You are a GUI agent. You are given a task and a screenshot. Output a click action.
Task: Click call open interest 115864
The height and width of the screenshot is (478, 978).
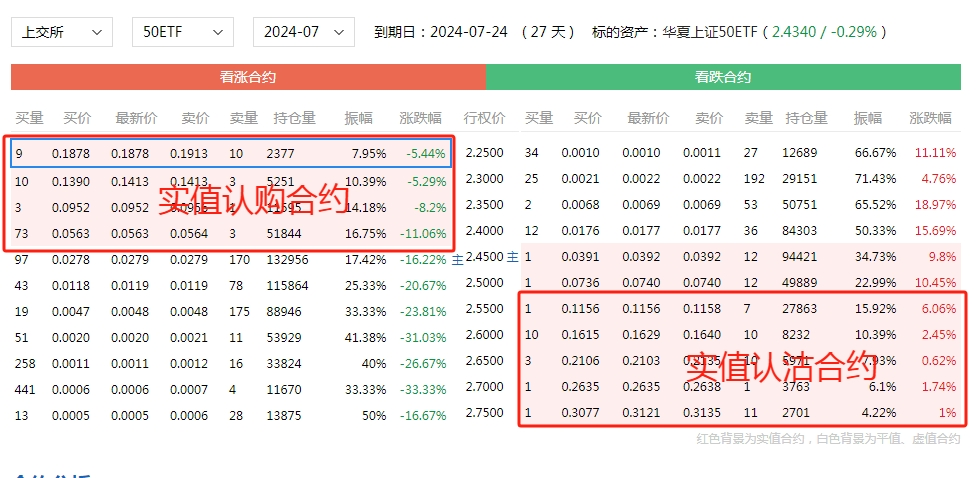pyautogui.click(x=287, y=286)
